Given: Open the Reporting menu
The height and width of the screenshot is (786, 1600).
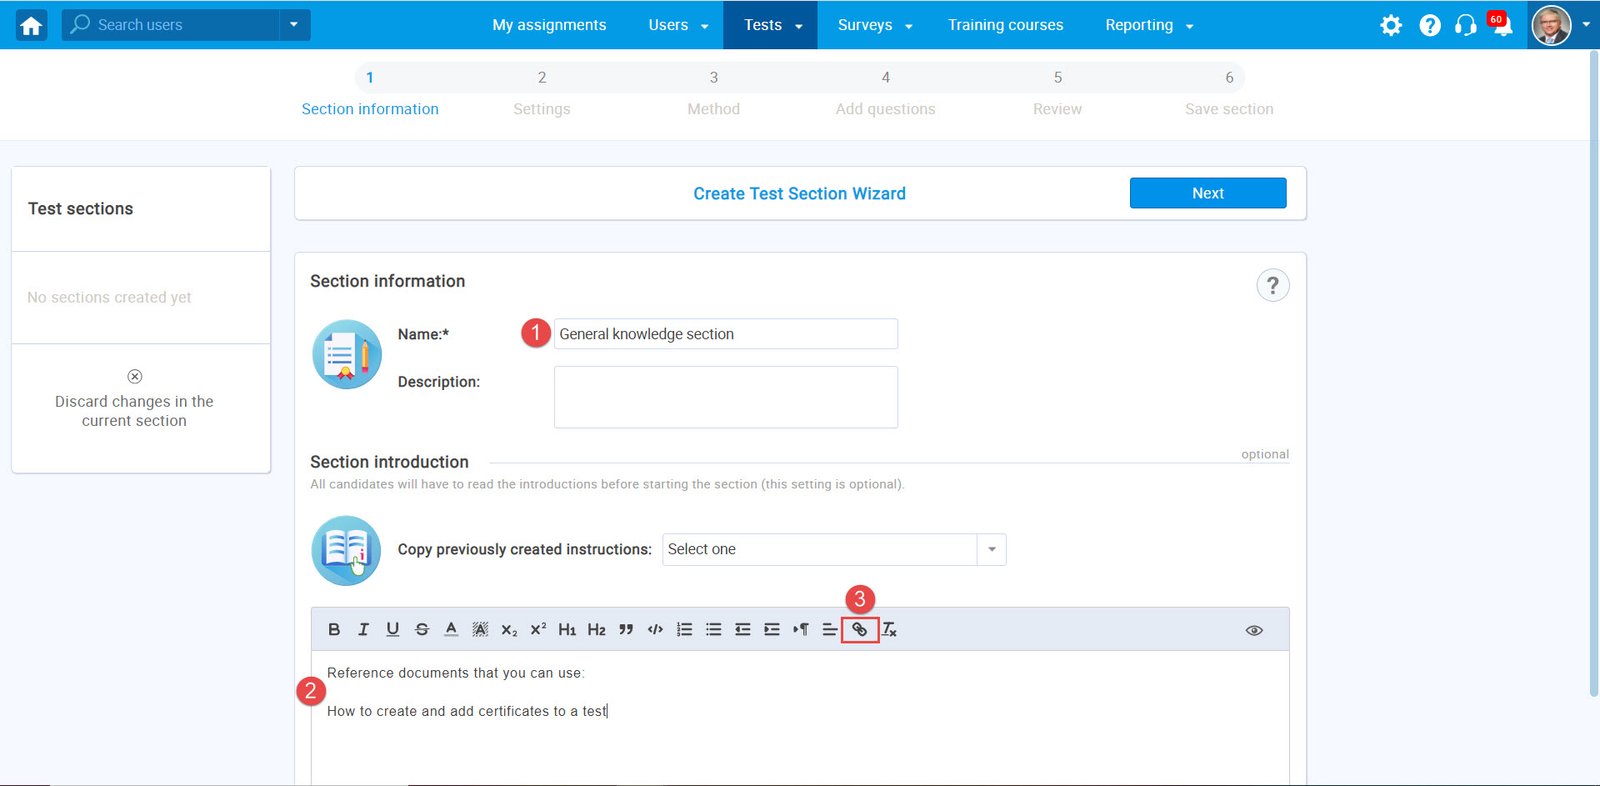Looking at the screenshot, I should point(1149,25).
